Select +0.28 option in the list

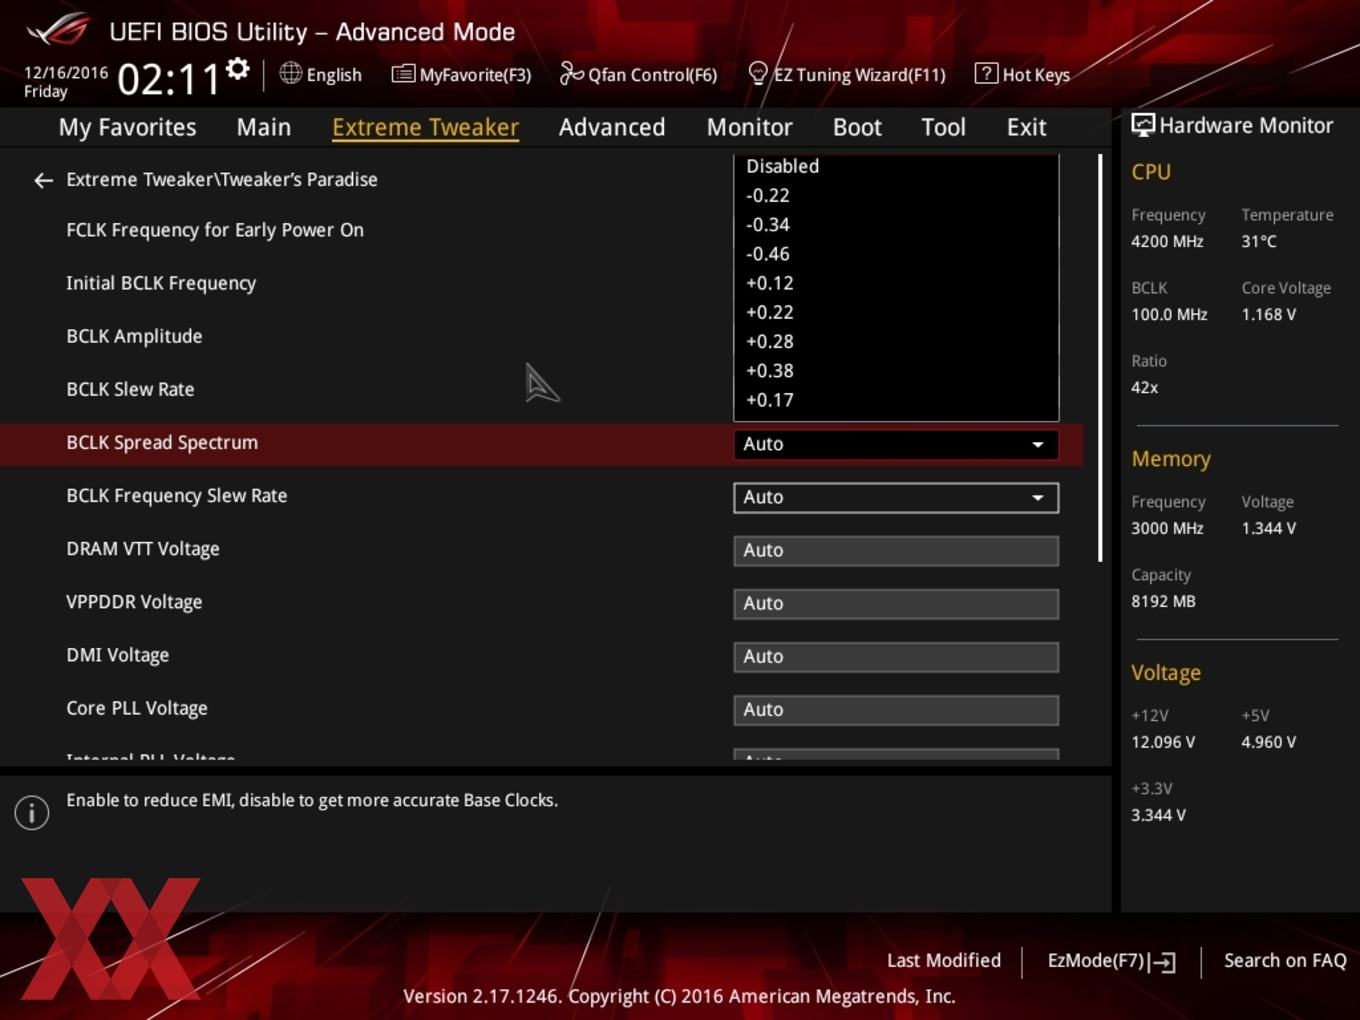896,341
